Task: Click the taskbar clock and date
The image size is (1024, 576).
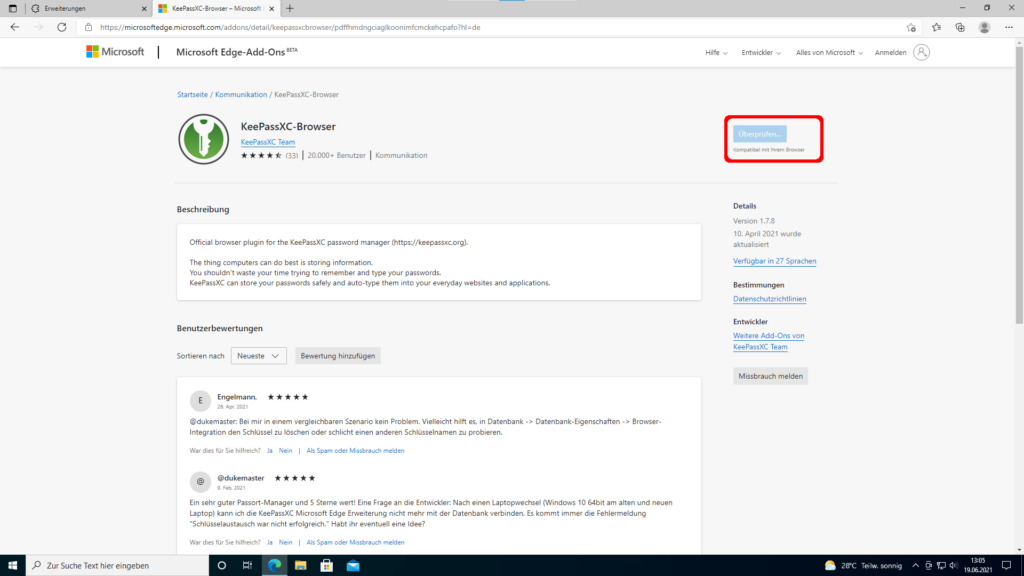Action: pos(978,566)
